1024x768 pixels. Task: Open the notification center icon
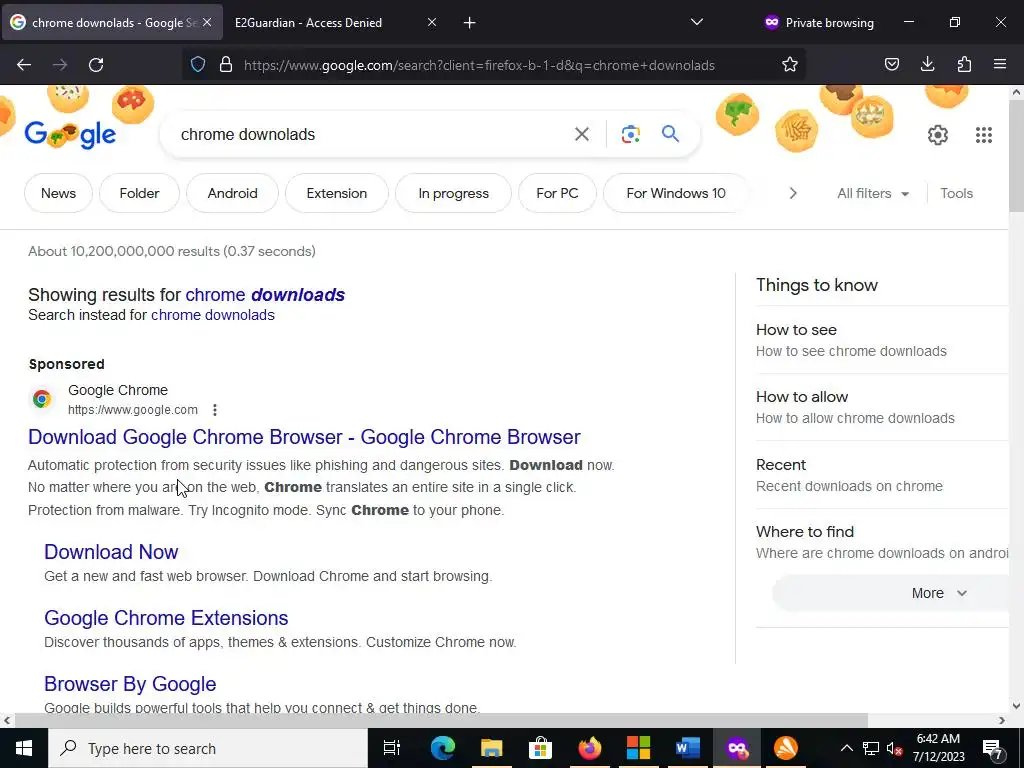click(x=992, y=749)
